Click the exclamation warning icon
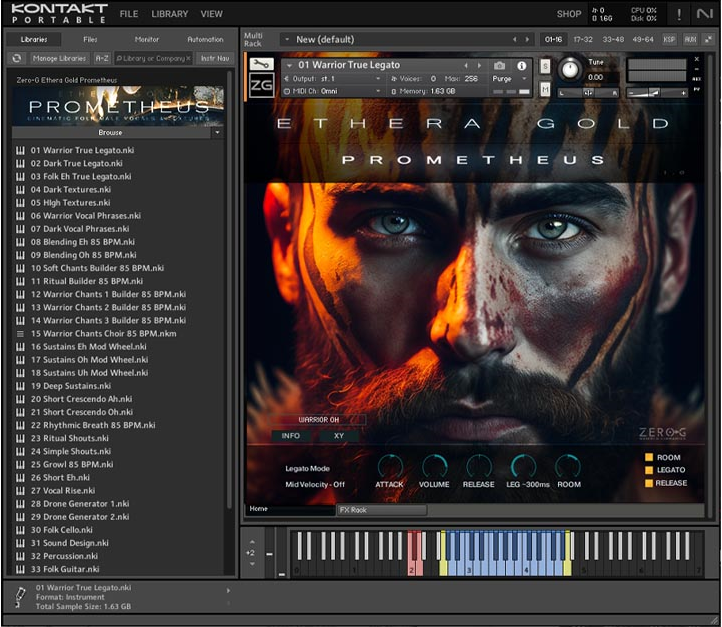722x627 pixels. point(679,14)
